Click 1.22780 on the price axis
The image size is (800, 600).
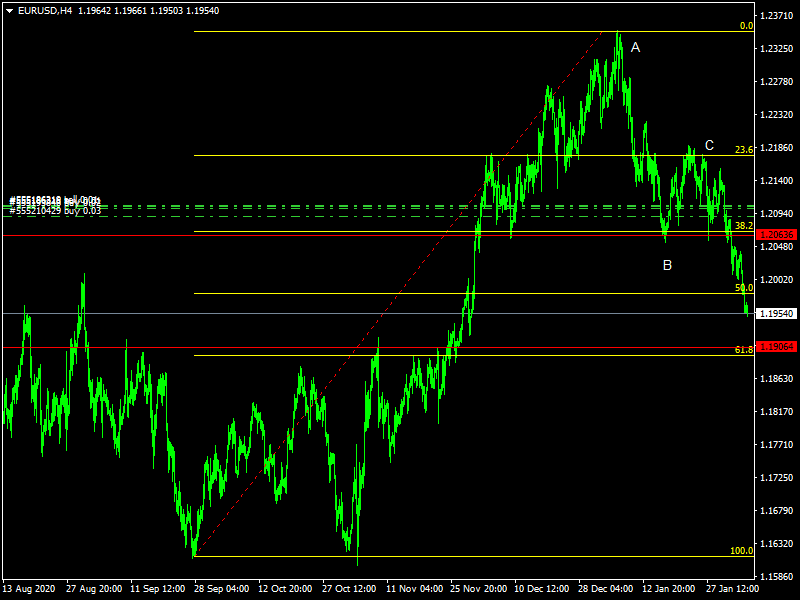(x=777, y=82)
